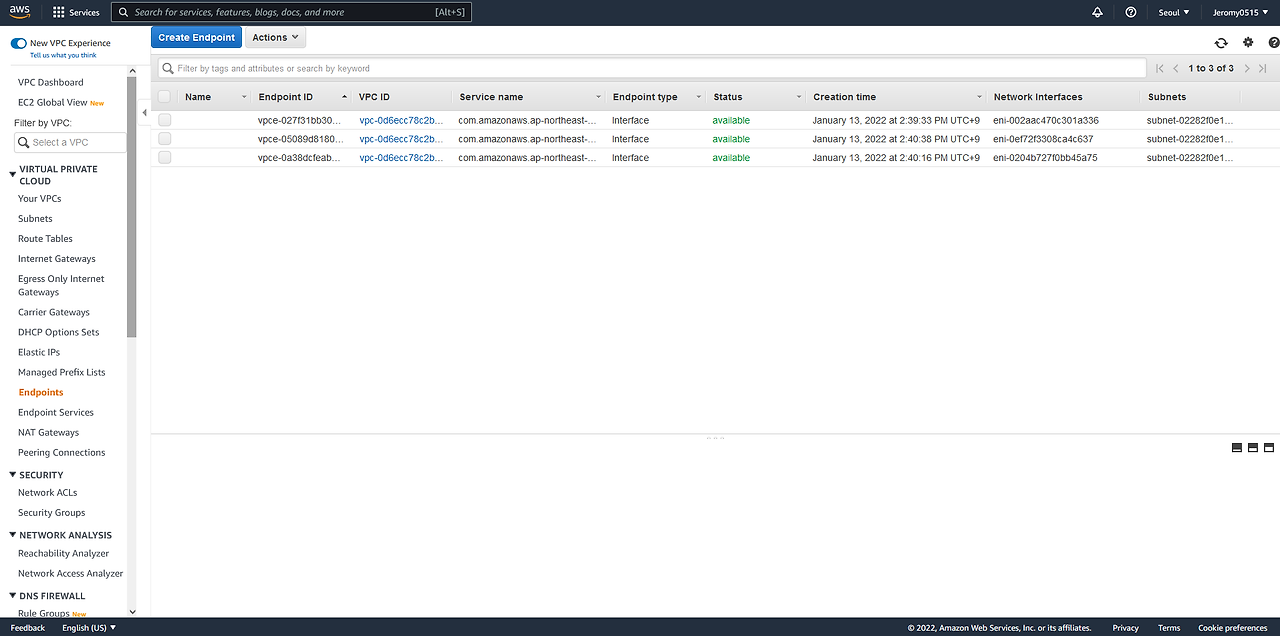Screen dimensions: 1280x636
Task: Open Endpoint Services in sidebar
Action: coord(56,413)
